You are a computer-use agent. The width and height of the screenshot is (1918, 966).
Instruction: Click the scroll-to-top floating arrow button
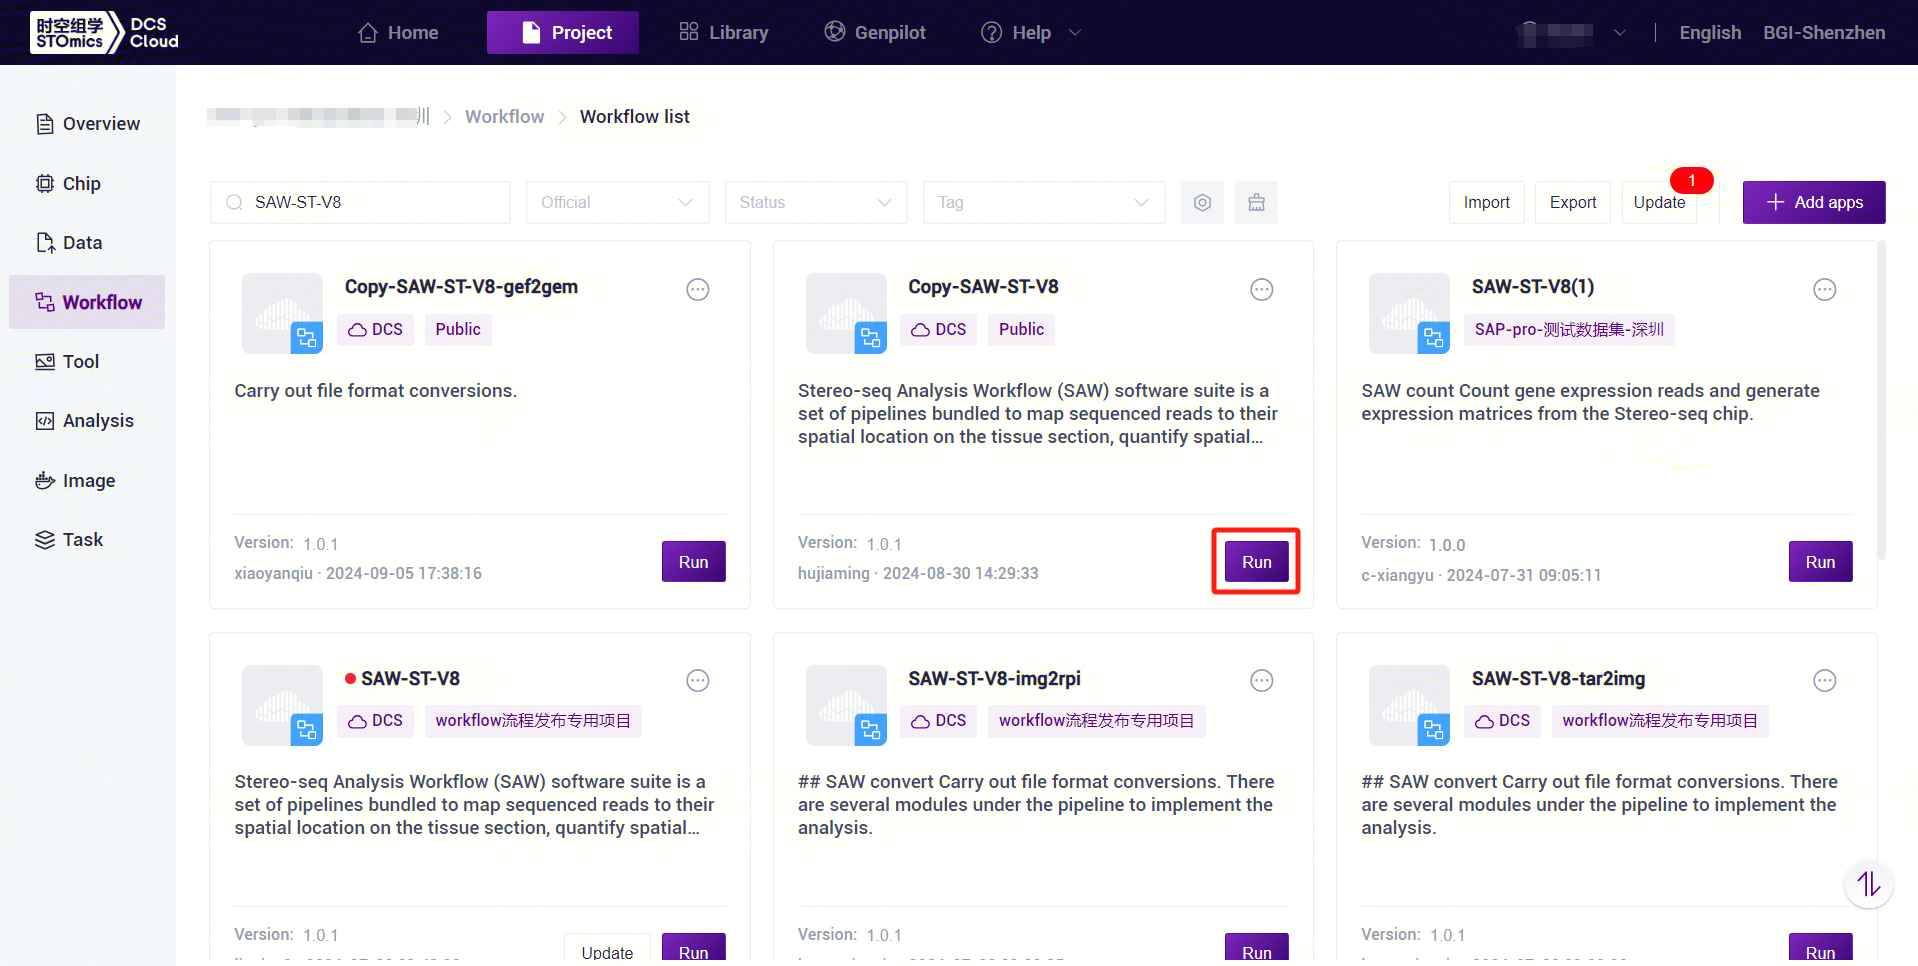pos(1867,884)
